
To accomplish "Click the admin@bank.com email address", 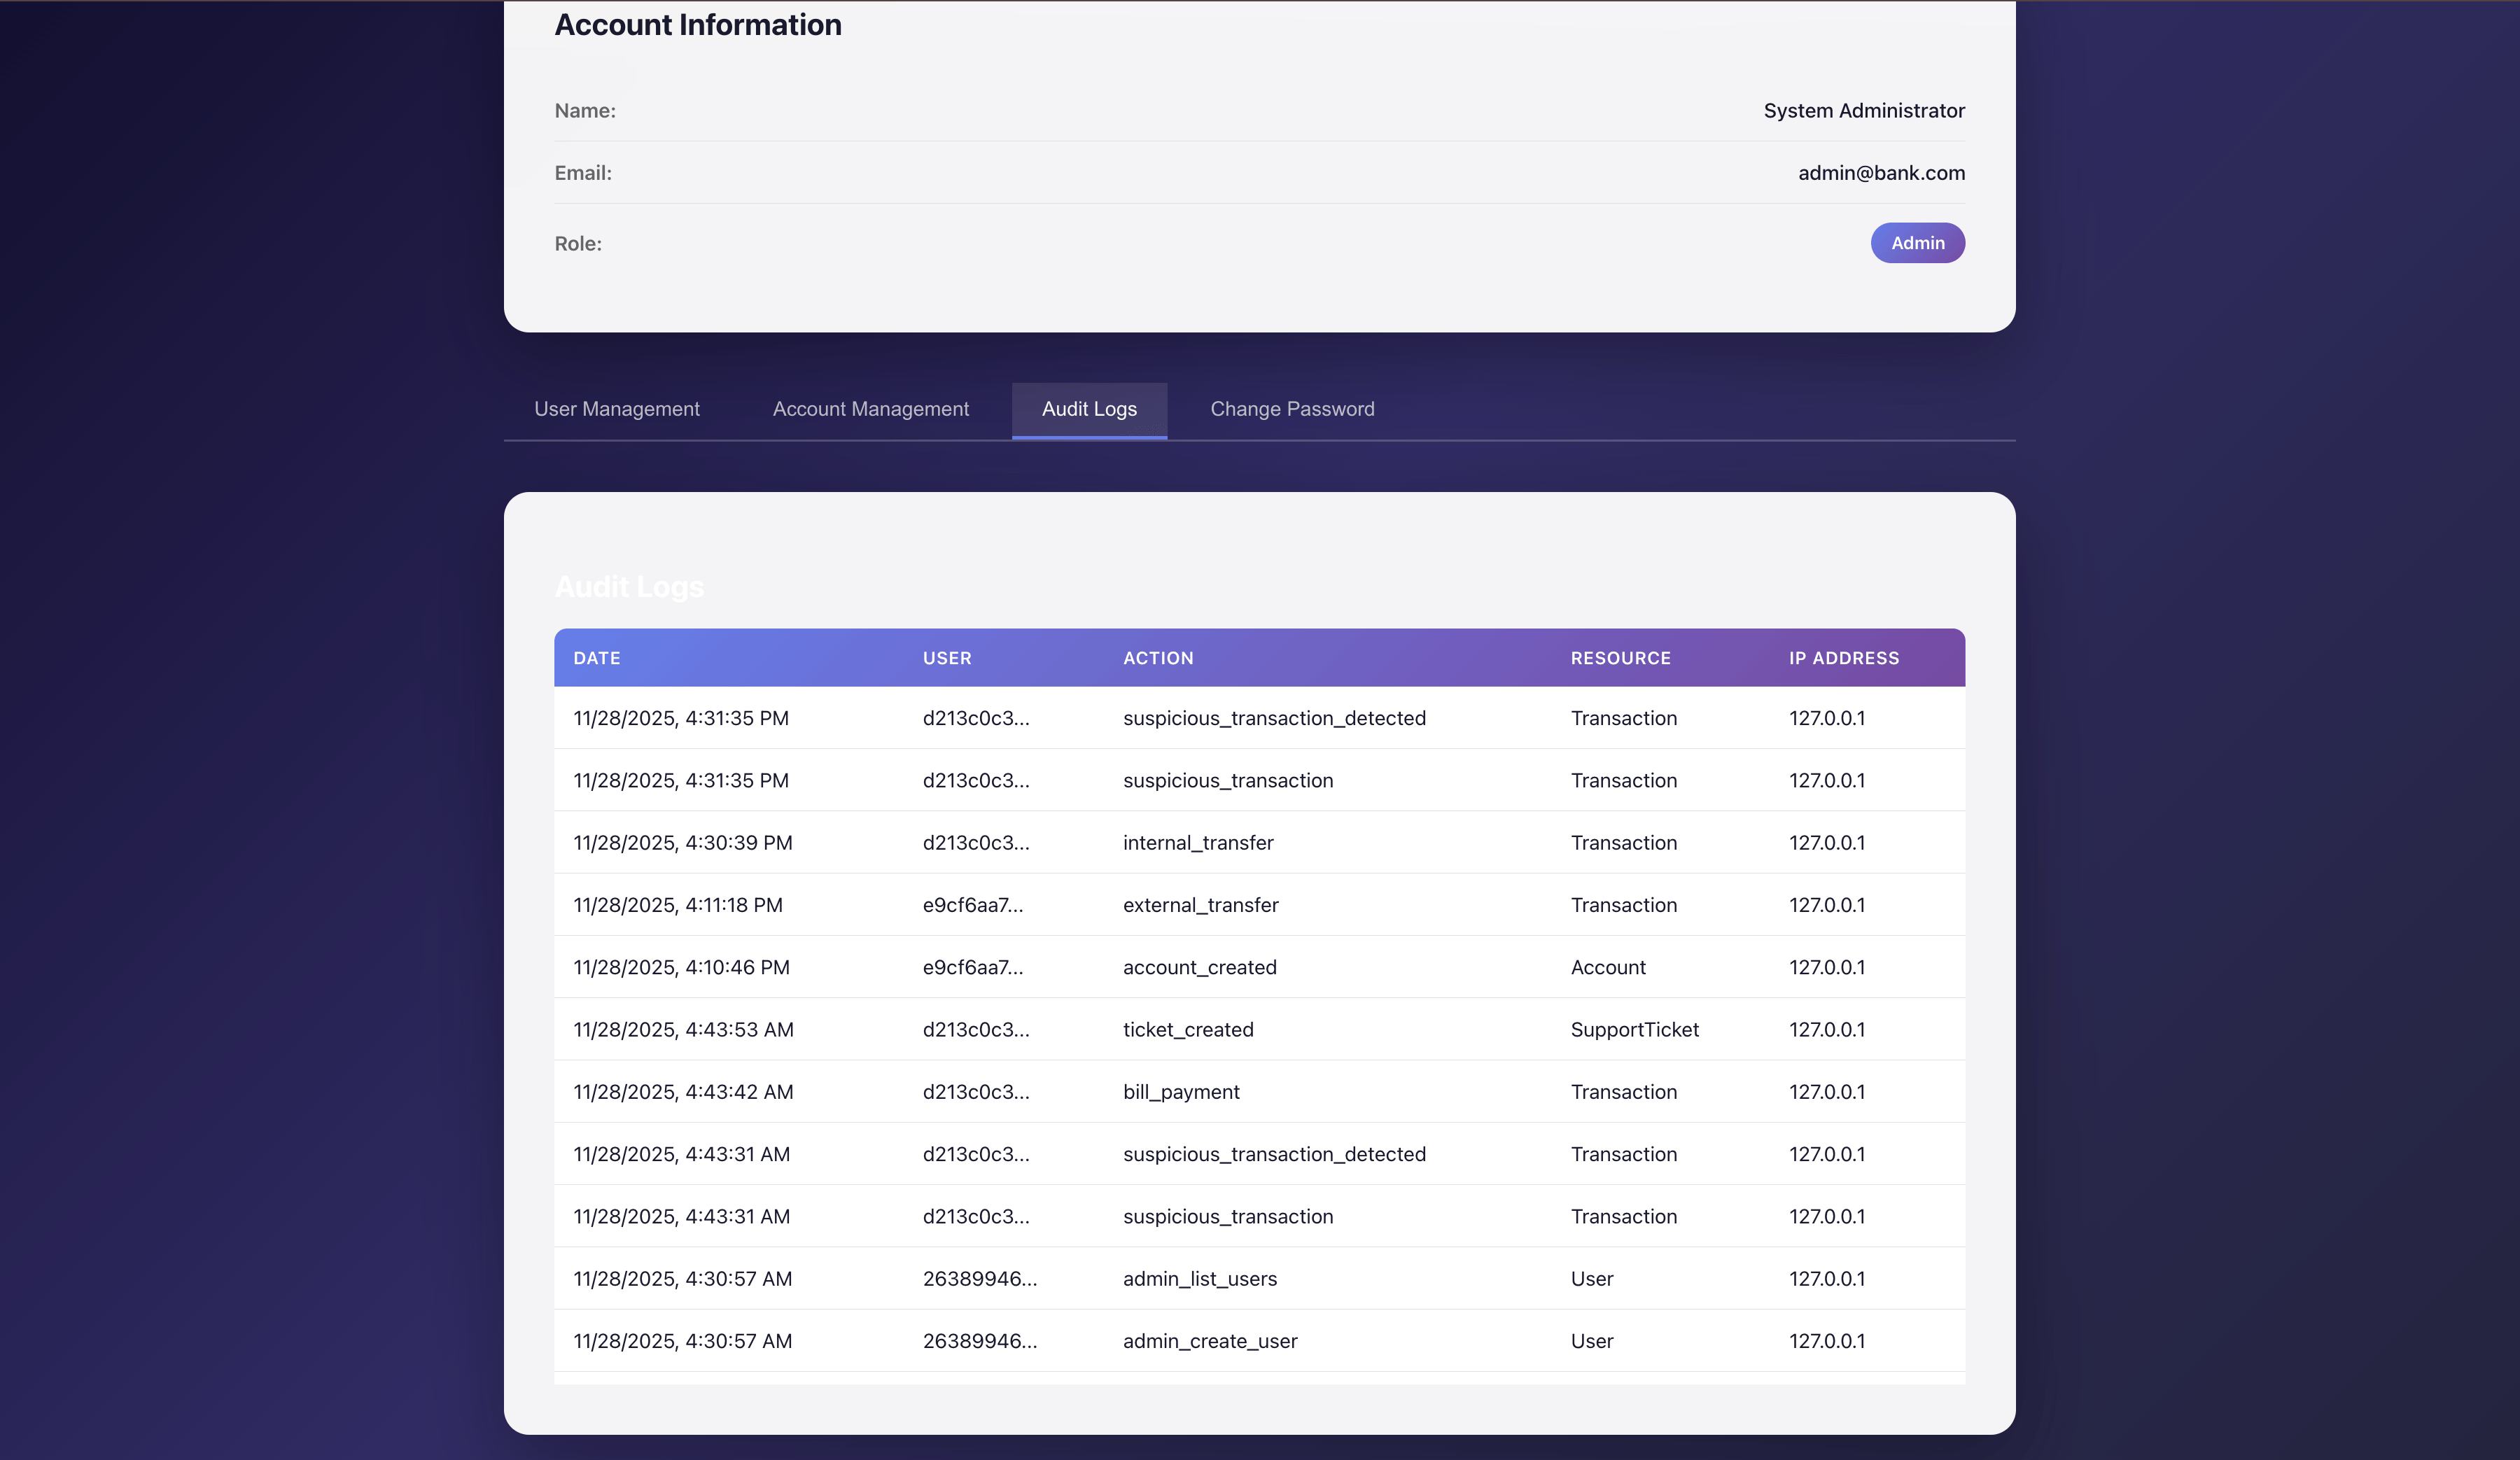I will point(1880,172).
